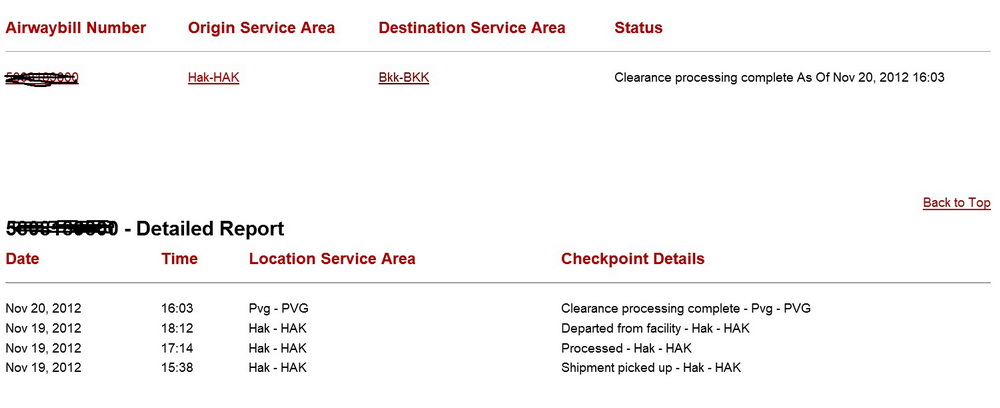The height and width of the screenshot is (408, 1000).
Task: Click the Clearance processing complete status text
Action: tap(779, 78)
